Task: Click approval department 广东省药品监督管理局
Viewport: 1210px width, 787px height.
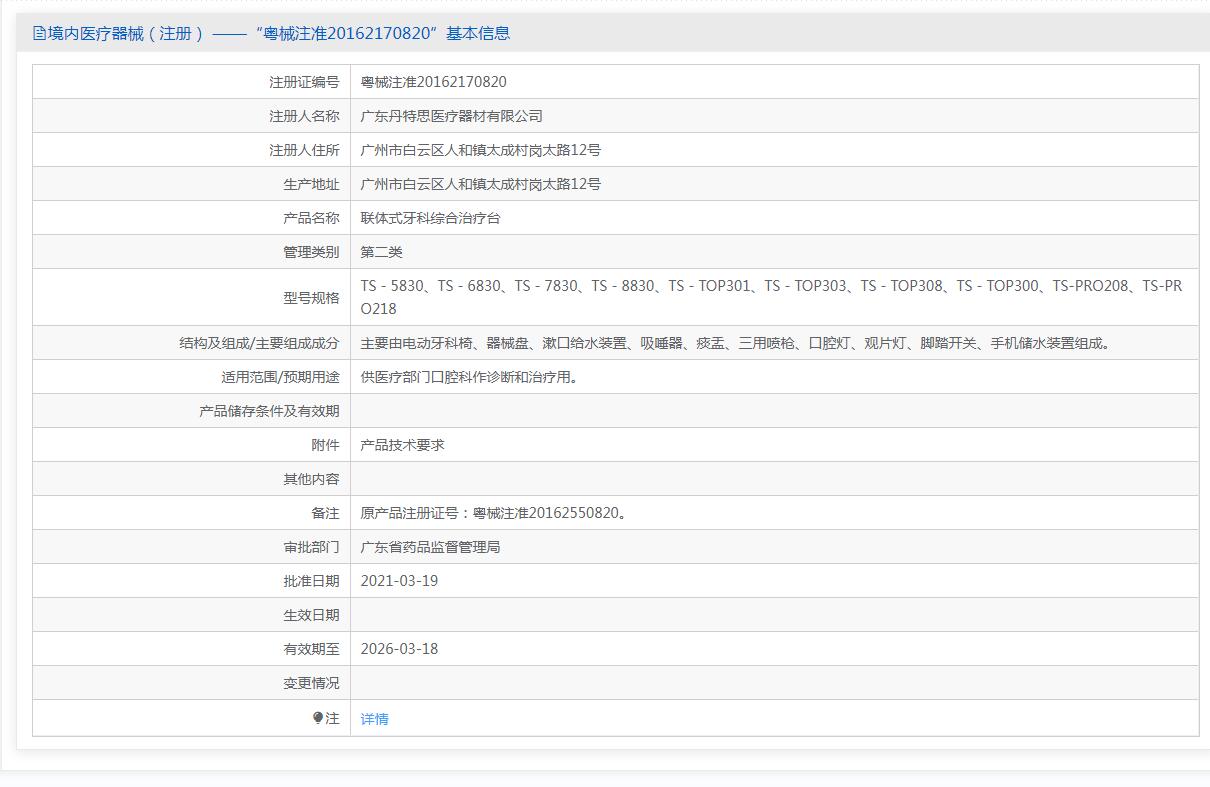Action: point(431,547)
